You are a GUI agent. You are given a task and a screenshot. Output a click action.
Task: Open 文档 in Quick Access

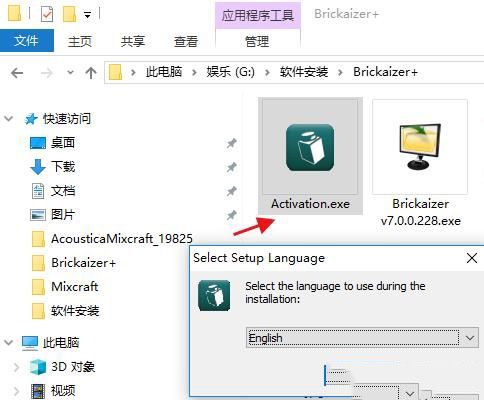(63, 191)
